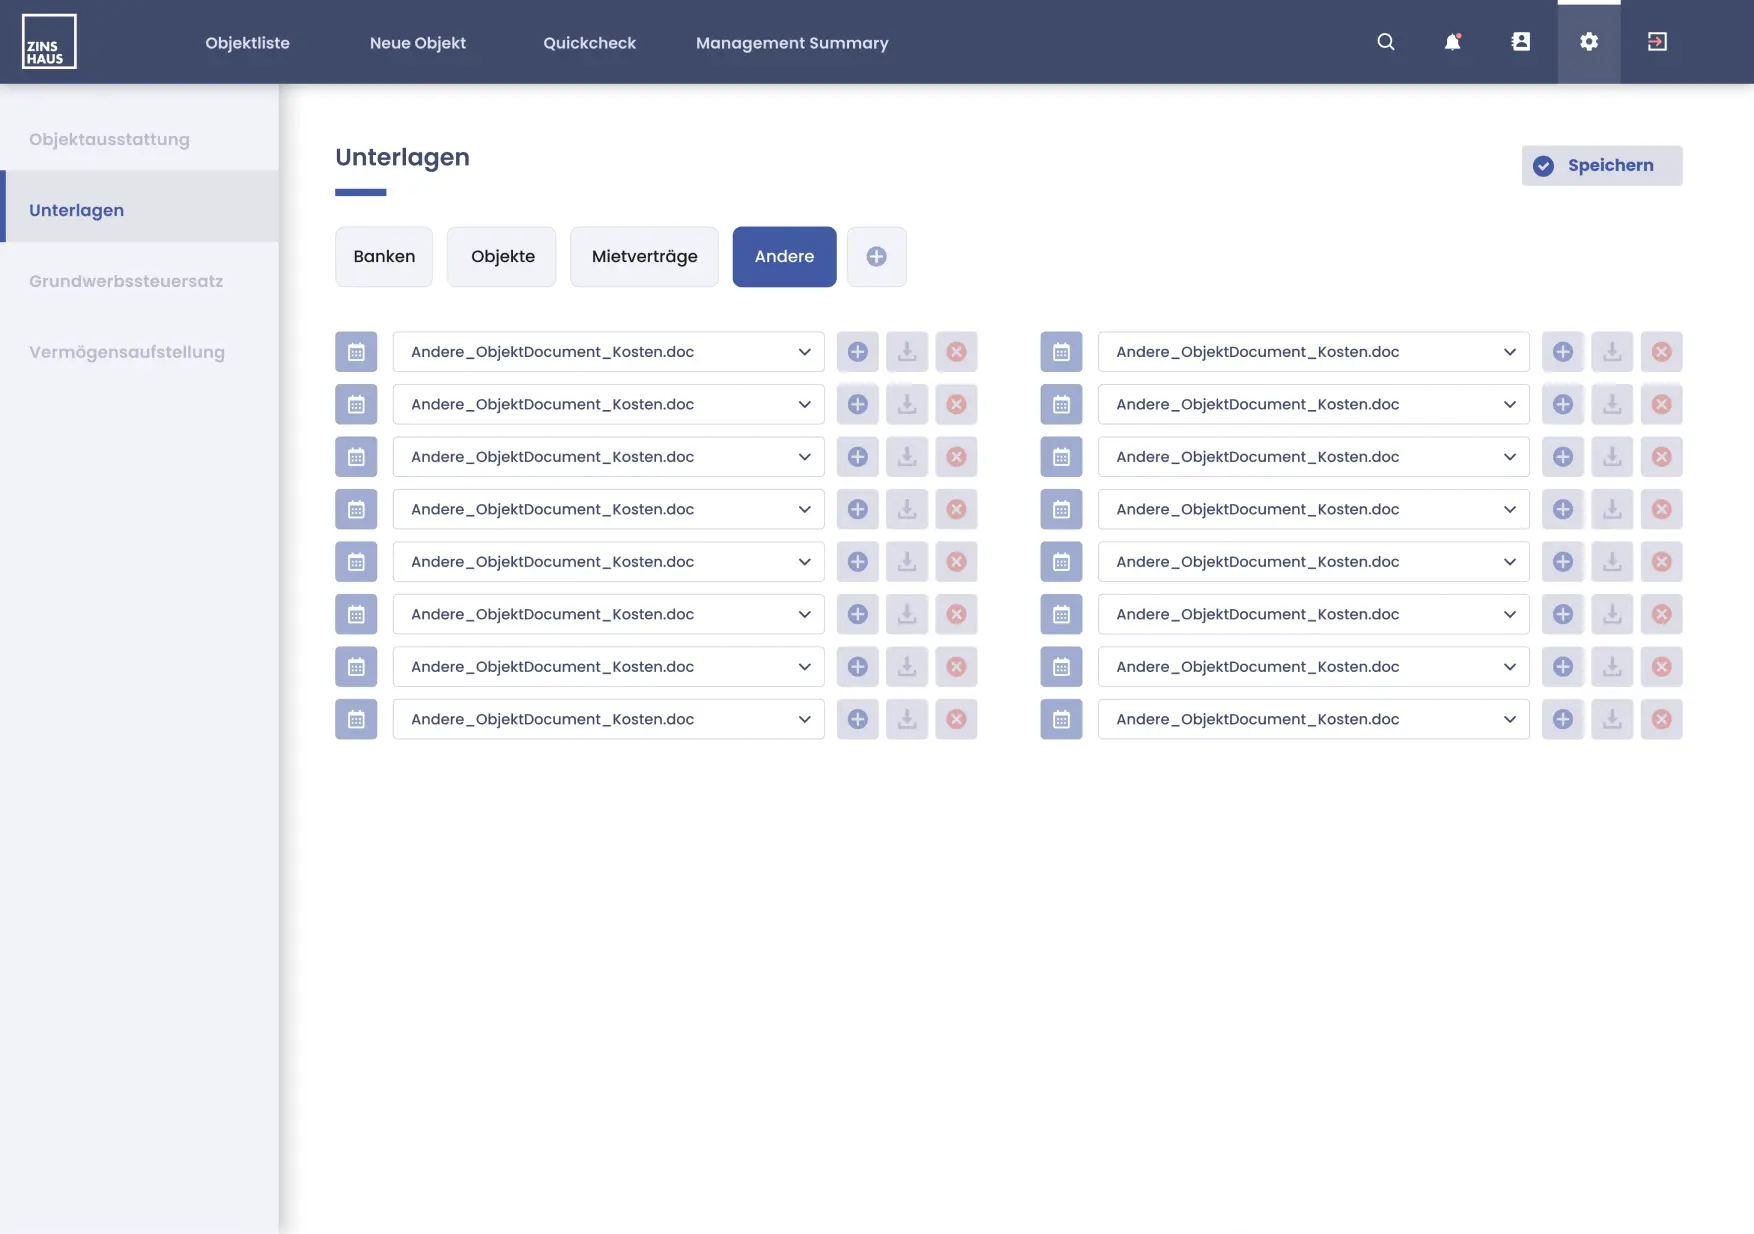
Task: Open dropdown on last right-column document
Action: (1509, 719)
